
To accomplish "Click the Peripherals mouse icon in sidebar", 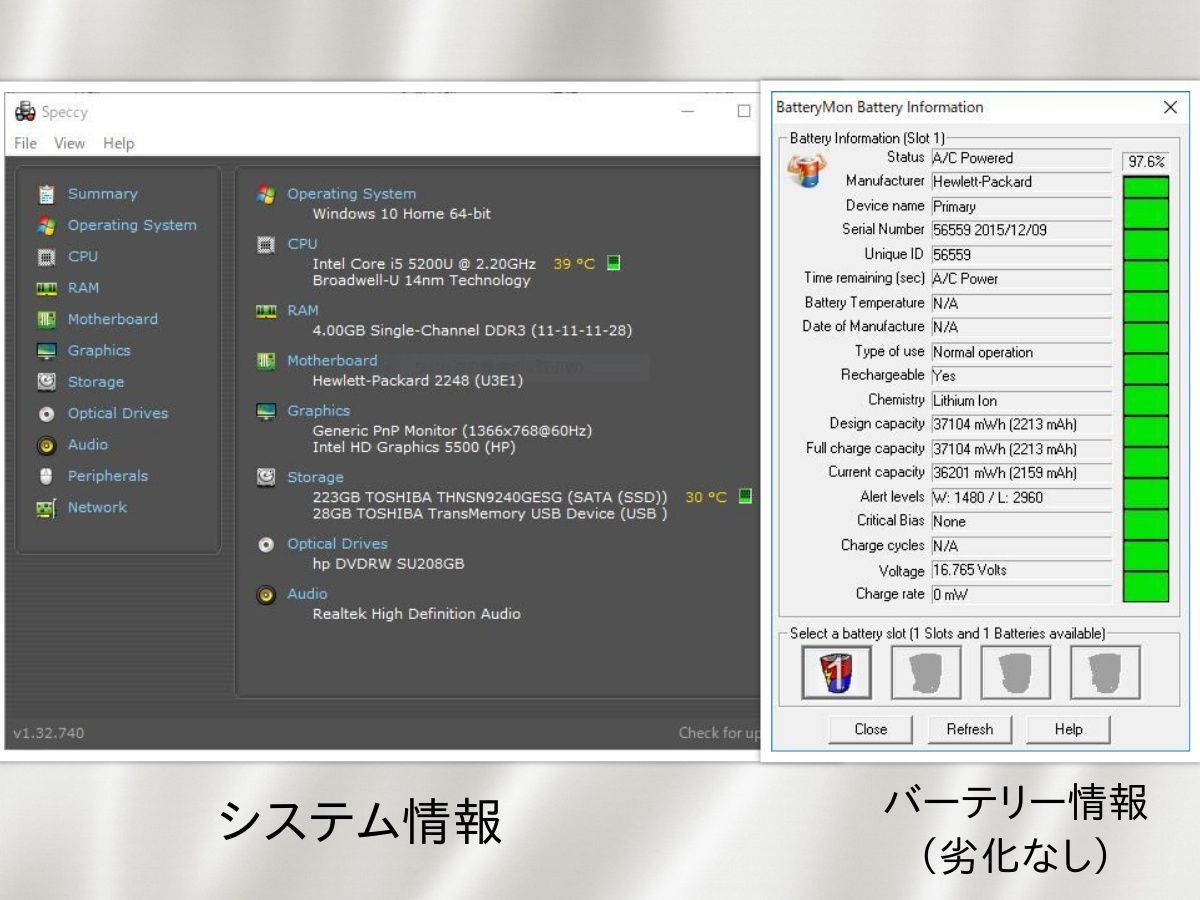I will point(46,476).
